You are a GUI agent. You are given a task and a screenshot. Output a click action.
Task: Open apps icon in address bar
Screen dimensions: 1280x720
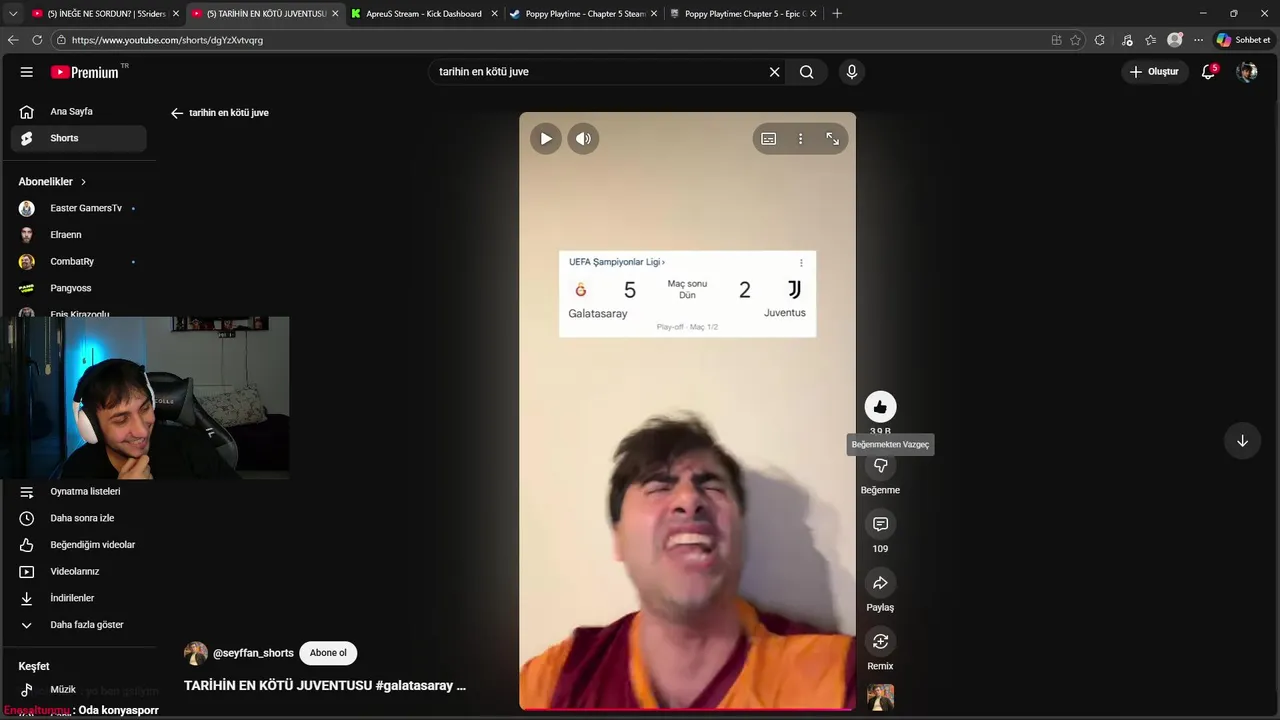pos(1056,40)
